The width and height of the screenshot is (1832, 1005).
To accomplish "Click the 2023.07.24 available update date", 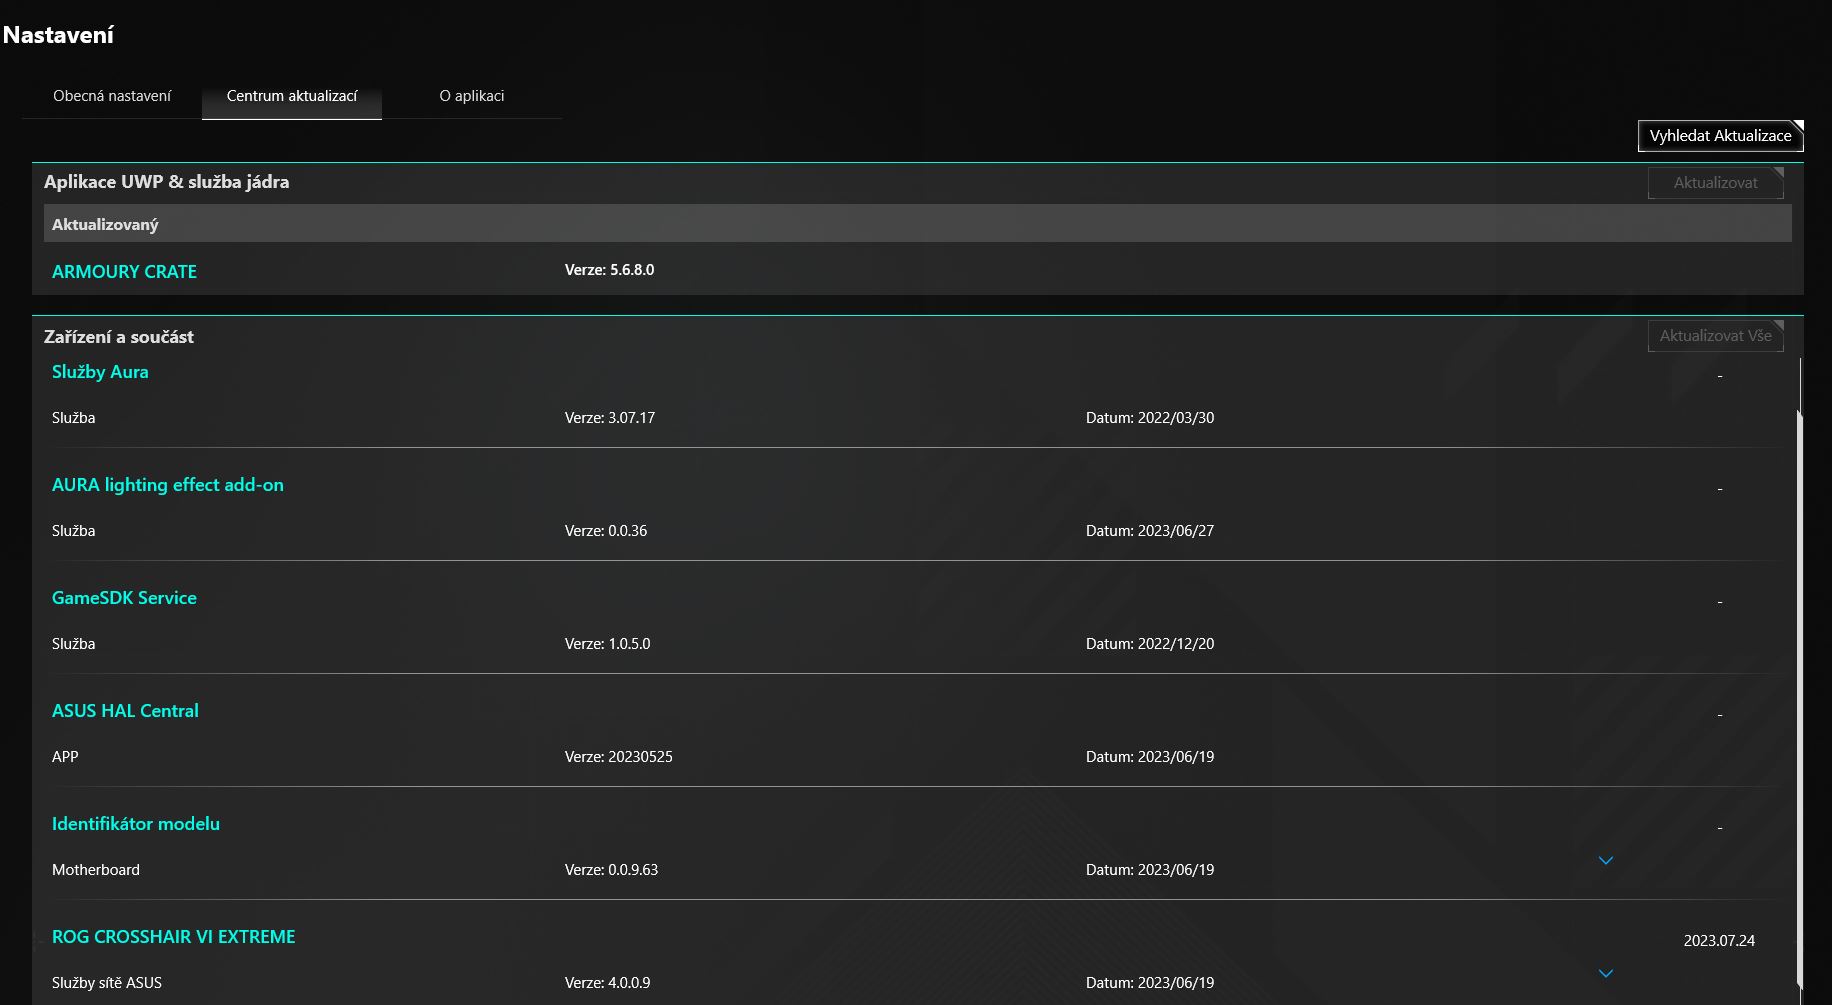I will pyautogui.click(x=1719, y=941).
